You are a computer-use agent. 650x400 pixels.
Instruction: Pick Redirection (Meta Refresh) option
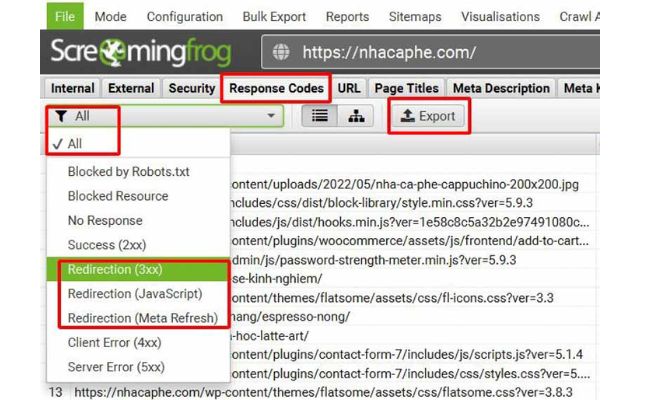[142, 318]
